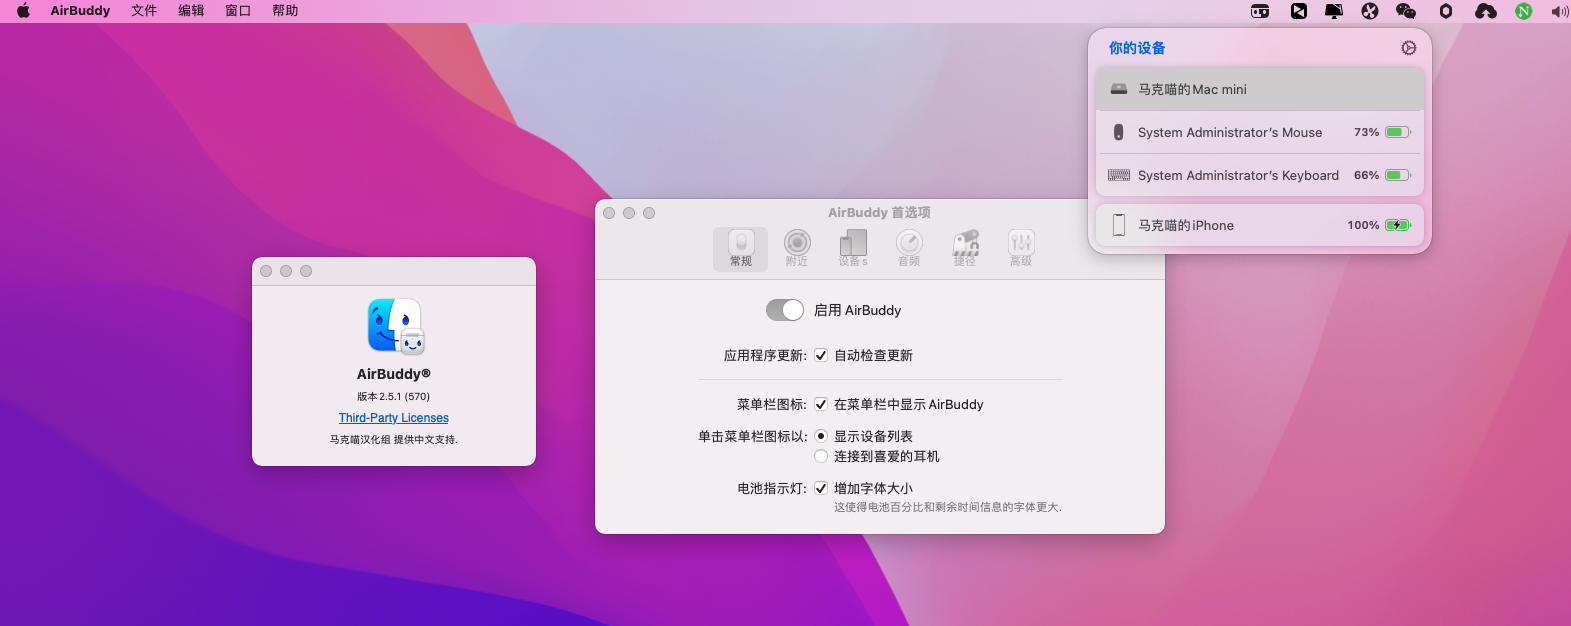
Task: Open the 文件 menu
Action: pyautogui.click(x=144, y=11)
